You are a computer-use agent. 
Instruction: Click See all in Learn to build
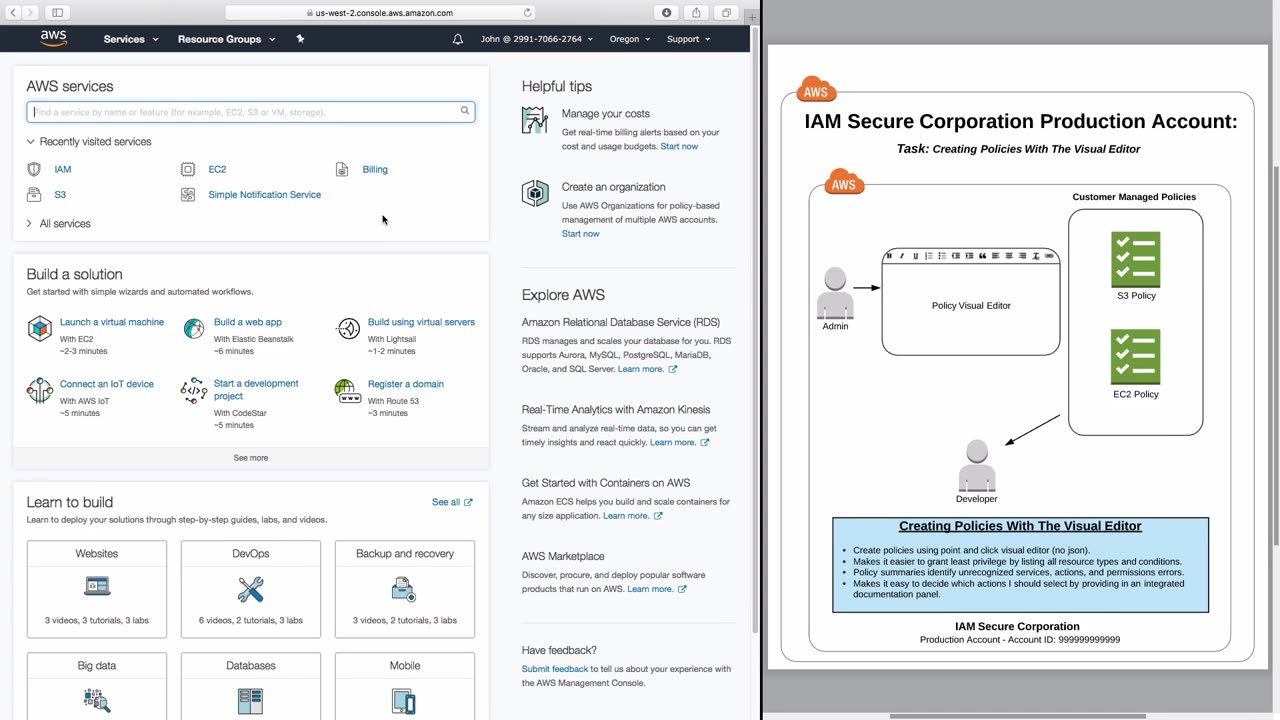pos(452,502)
